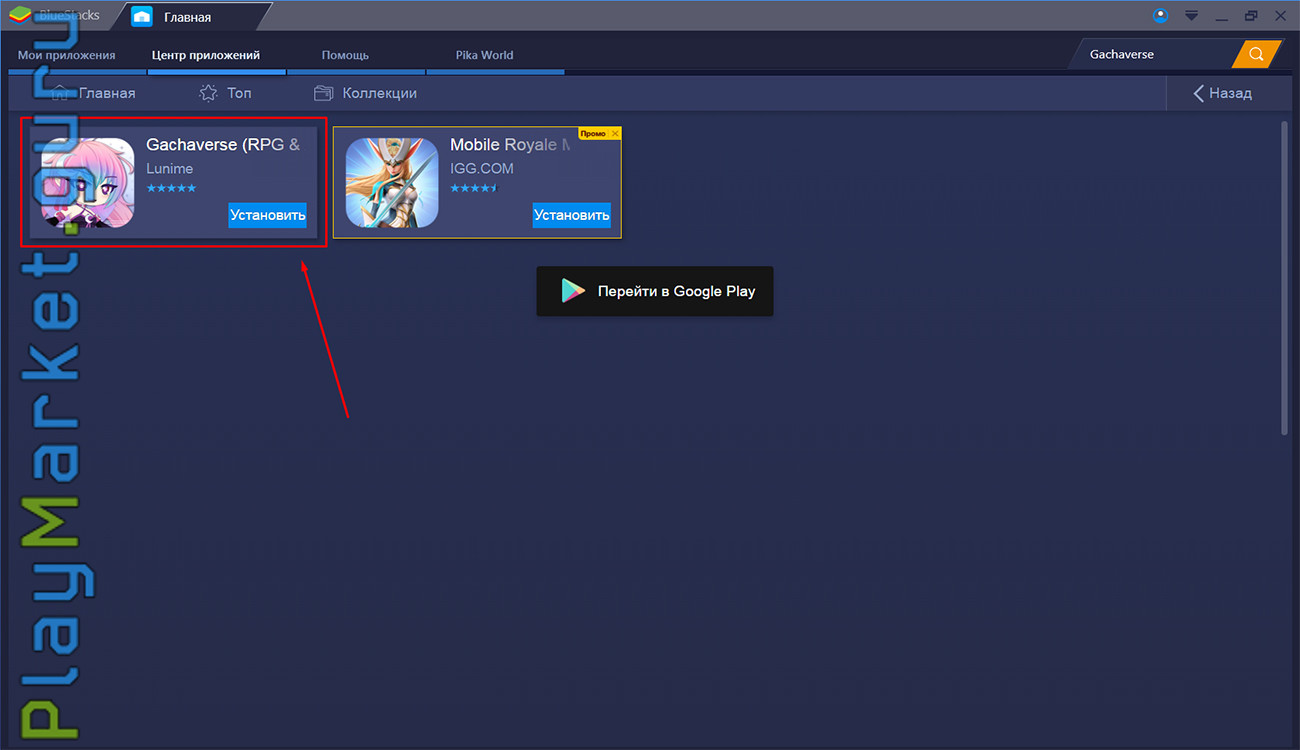Open Перейти в Google Play button
Image resolution: width=1300 pixels, height=750 pixels.
pyautogui.click(x=655, y=291)
